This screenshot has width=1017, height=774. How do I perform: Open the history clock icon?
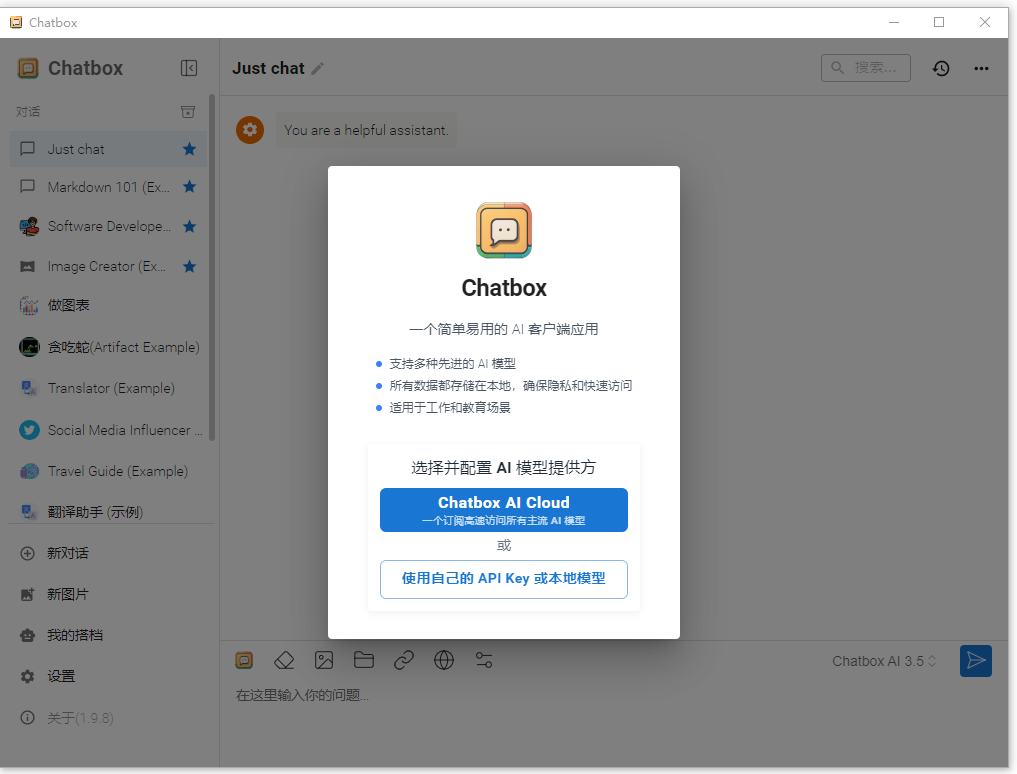pos(941,68)
